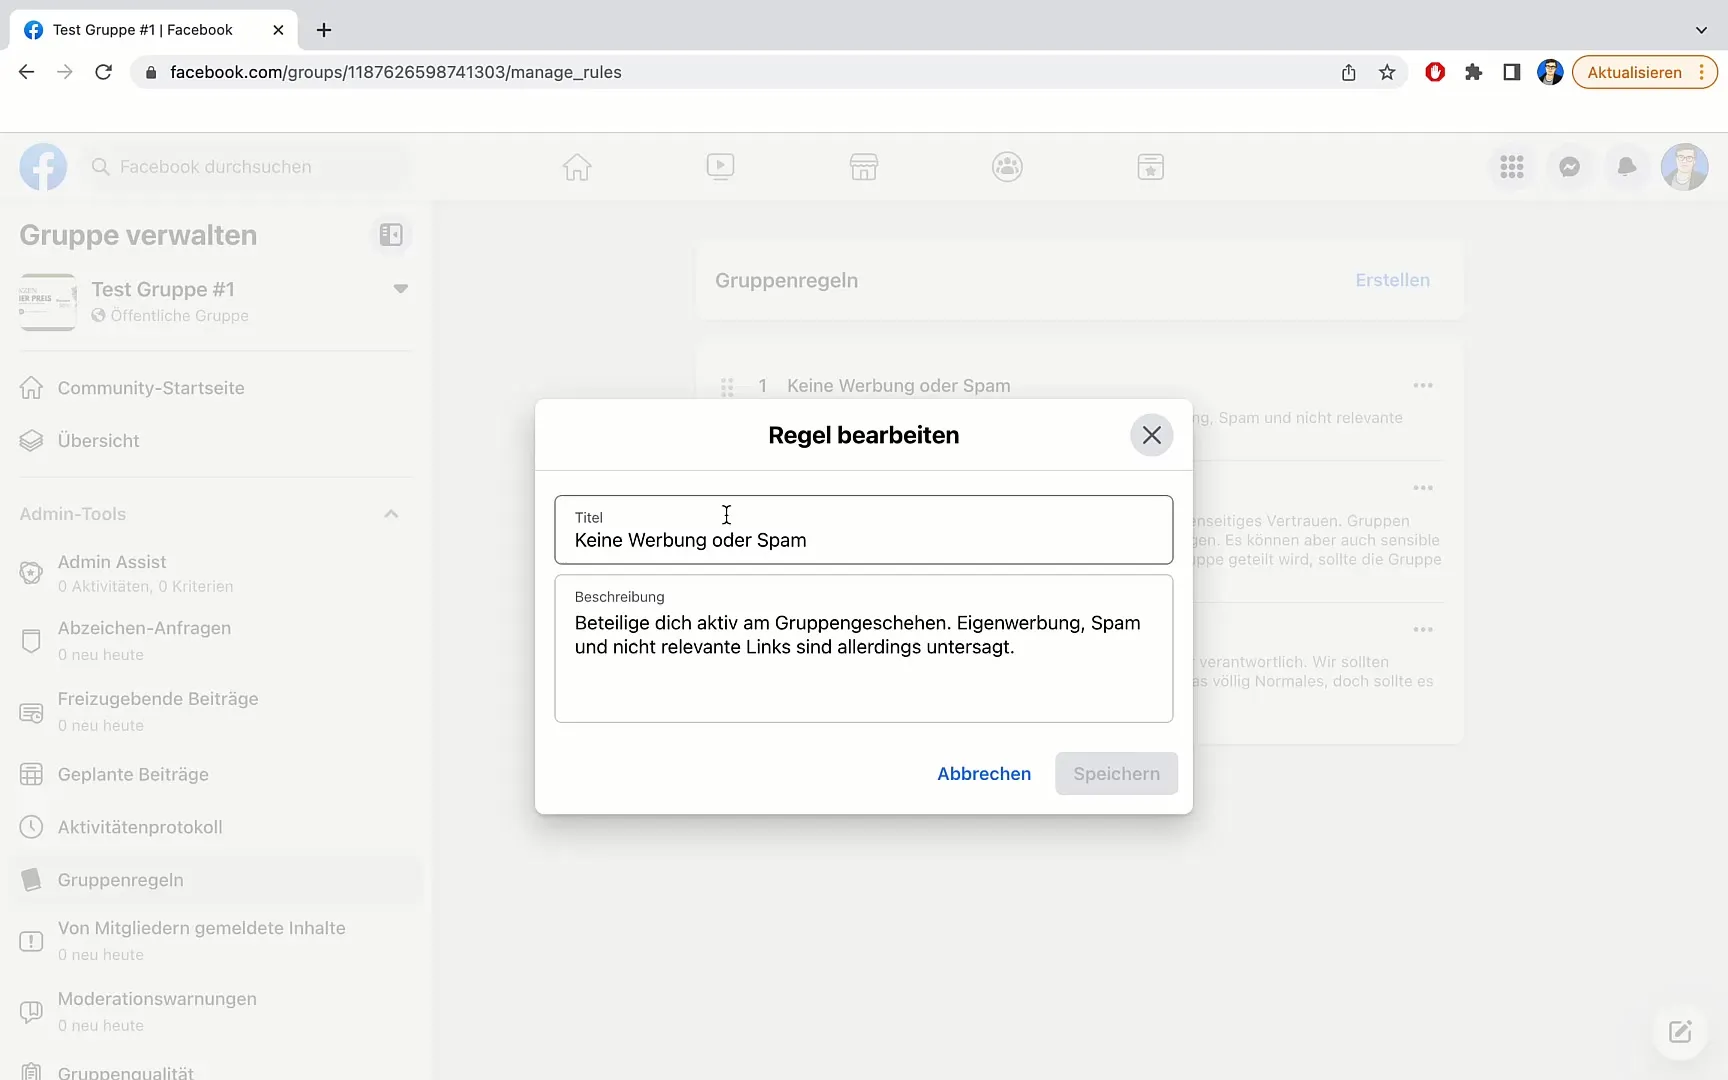
Task: Open the Messenger icon
Action: click(x=1570, y=167)
